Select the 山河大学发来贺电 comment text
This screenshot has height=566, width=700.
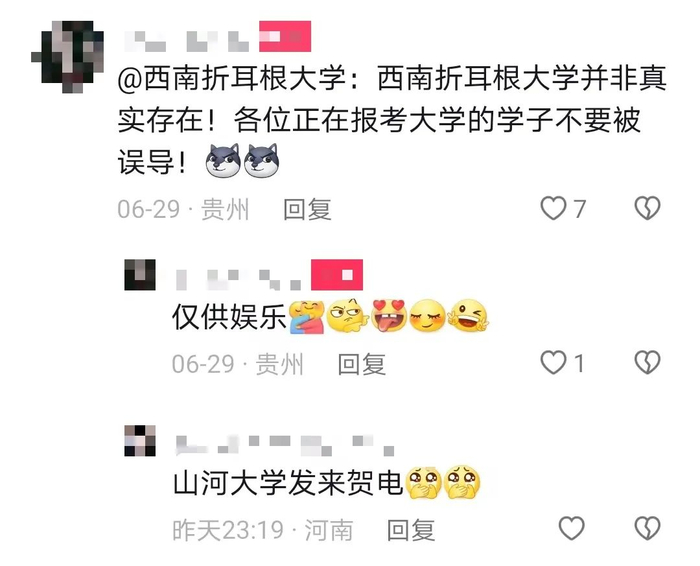(288, 483)
